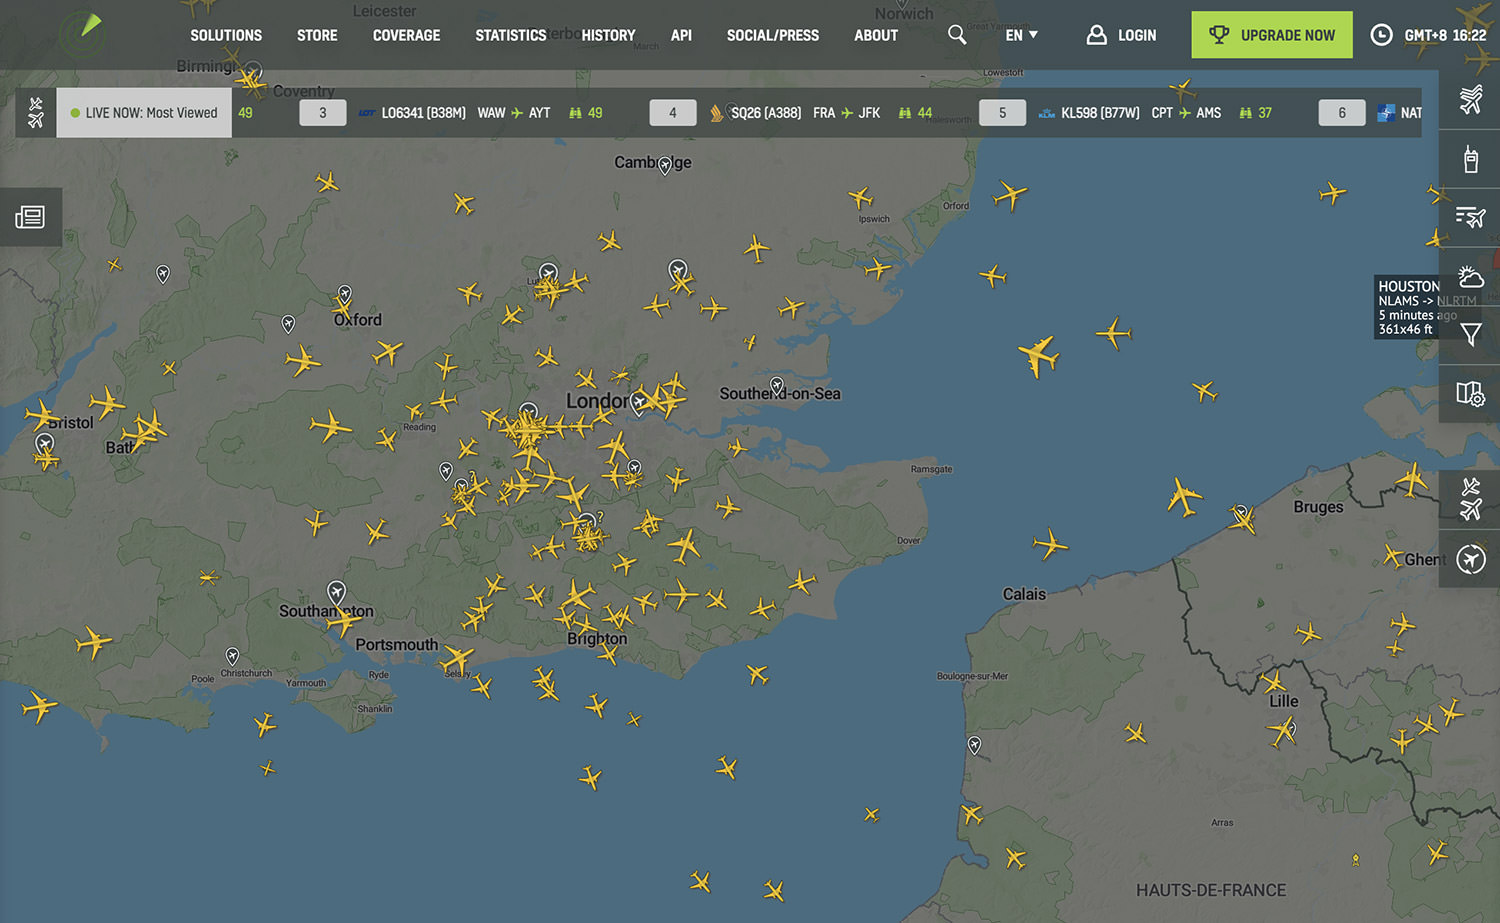
Task: Click the airport pin near Oxford
Action: pyautogui.click(x=345, y=294)
